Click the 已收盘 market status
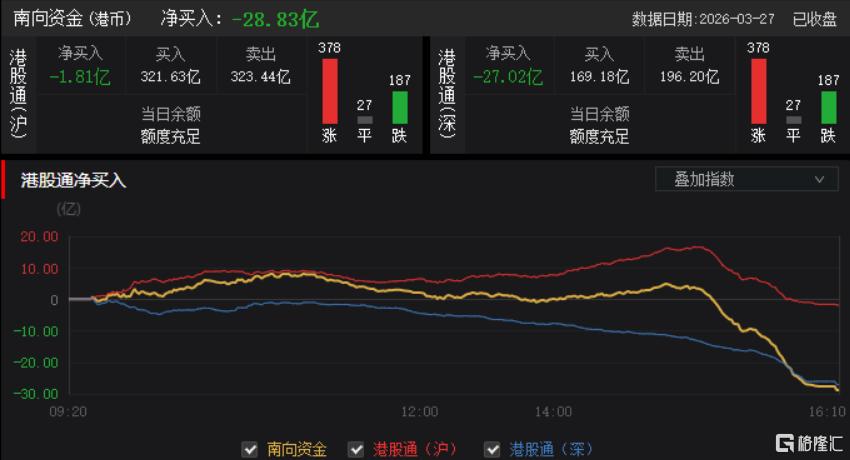850x460 pixels. tap(814, 19)
